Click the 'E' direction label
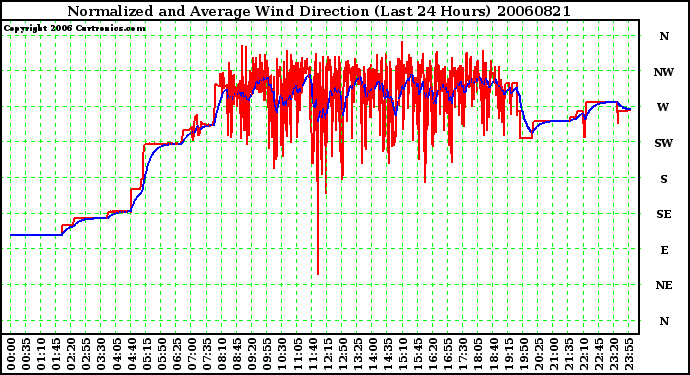This screenshot has width=690, height=375. (664, 250)
